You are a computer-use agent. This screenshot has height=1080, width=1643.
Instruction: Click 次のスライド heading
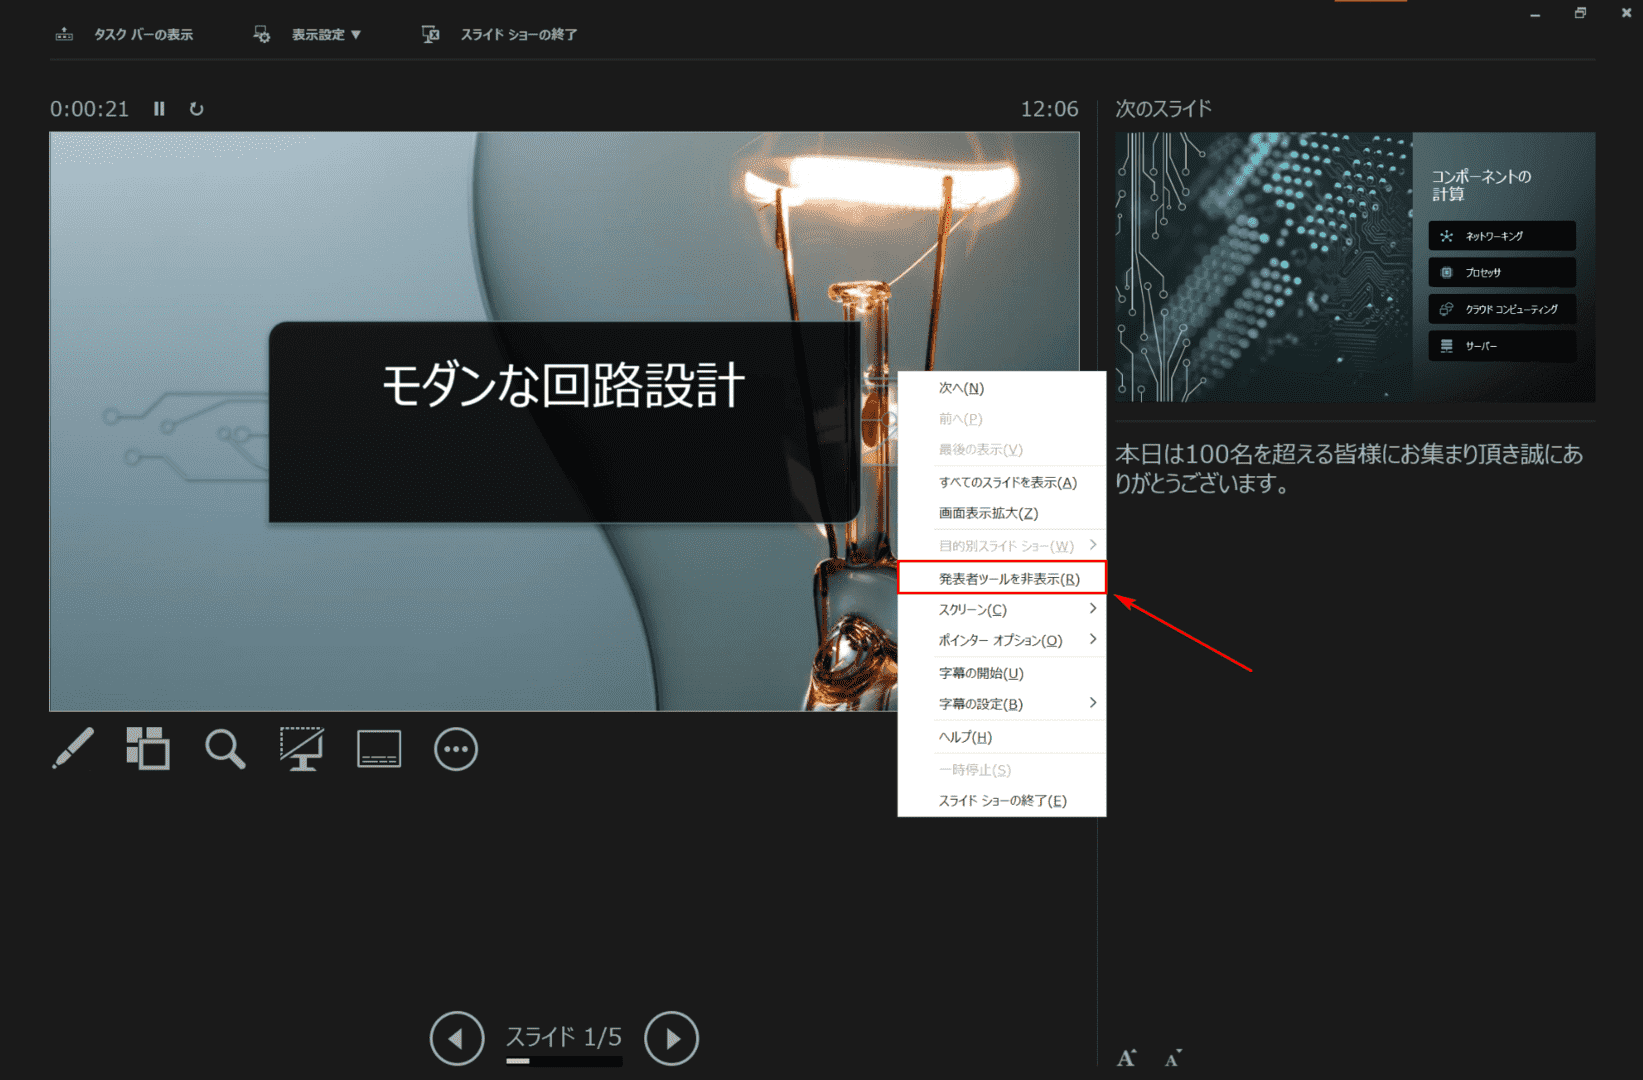click(x=1163, y=108)
